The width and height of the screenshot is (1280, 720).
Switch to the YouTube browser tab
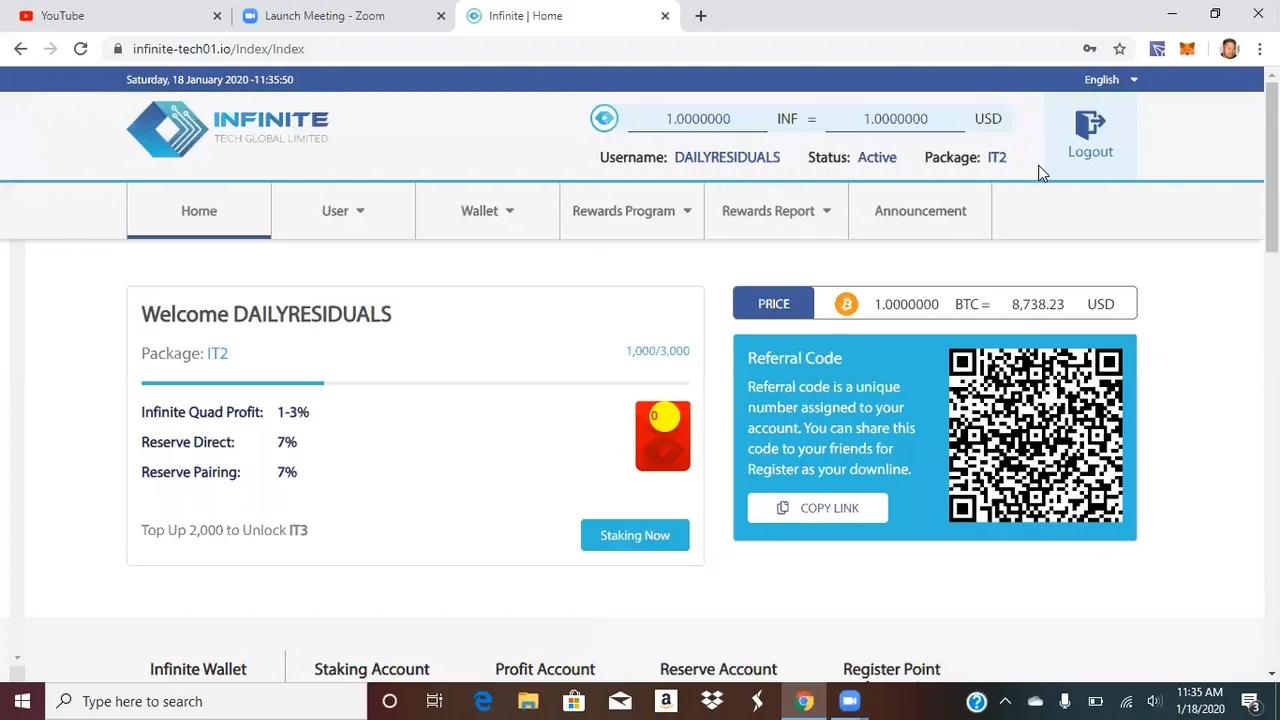click(x=110, y=15)
